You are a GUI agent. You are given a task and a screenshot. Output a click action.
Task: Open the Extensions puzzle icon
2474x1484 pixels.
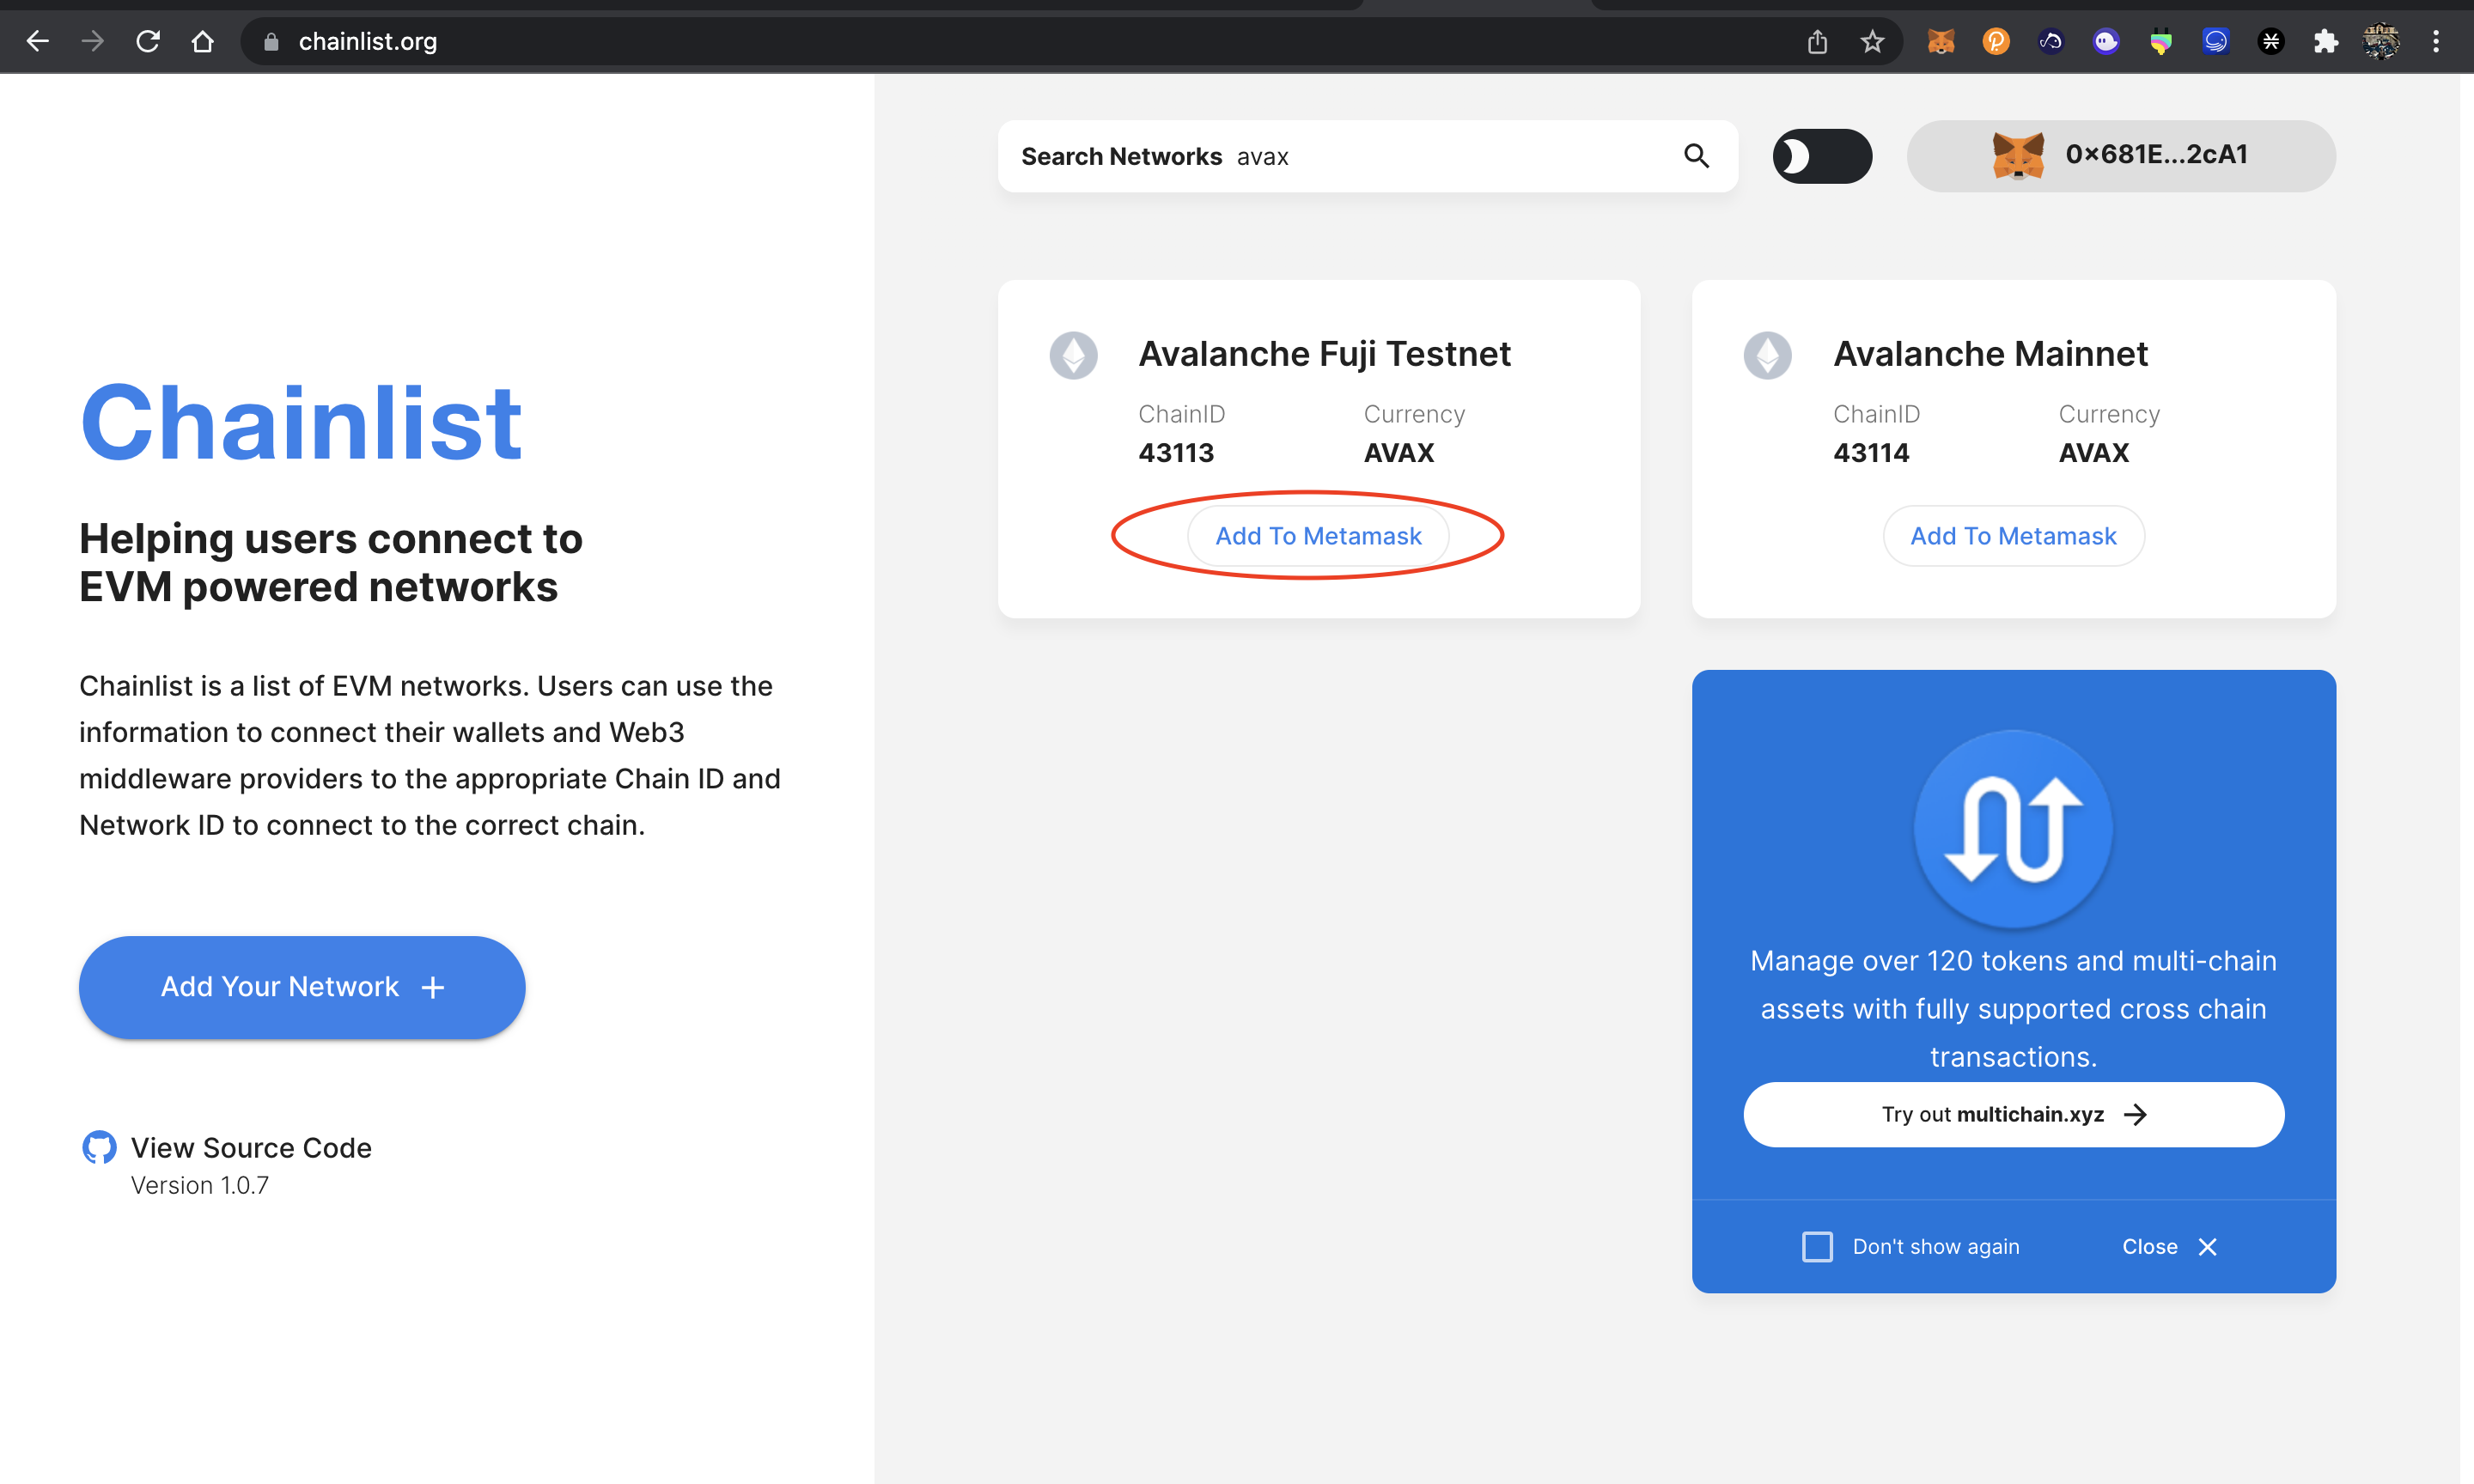pos(2325,41)
